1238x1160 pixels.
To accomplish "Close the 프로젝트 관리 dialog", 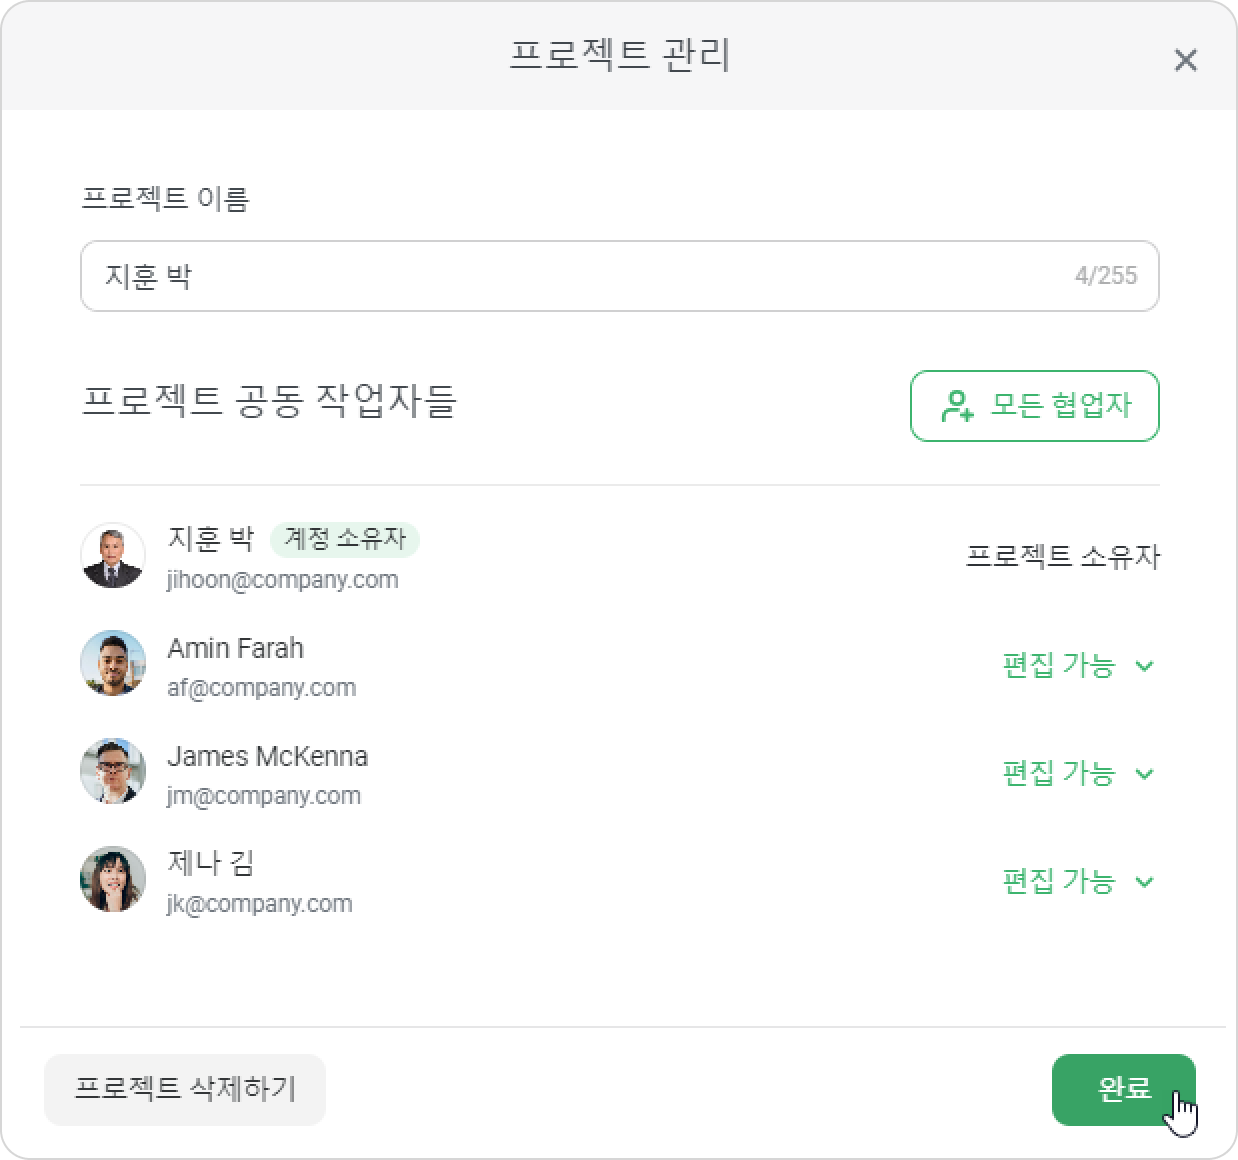I will (x=1185, y=60).
